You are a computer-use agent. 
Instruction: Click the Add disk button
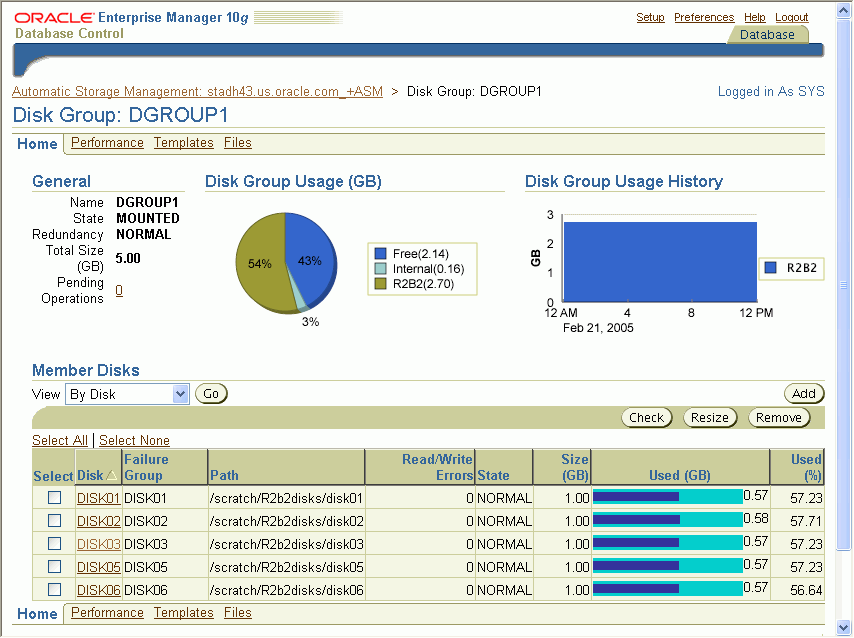[804, 394]
